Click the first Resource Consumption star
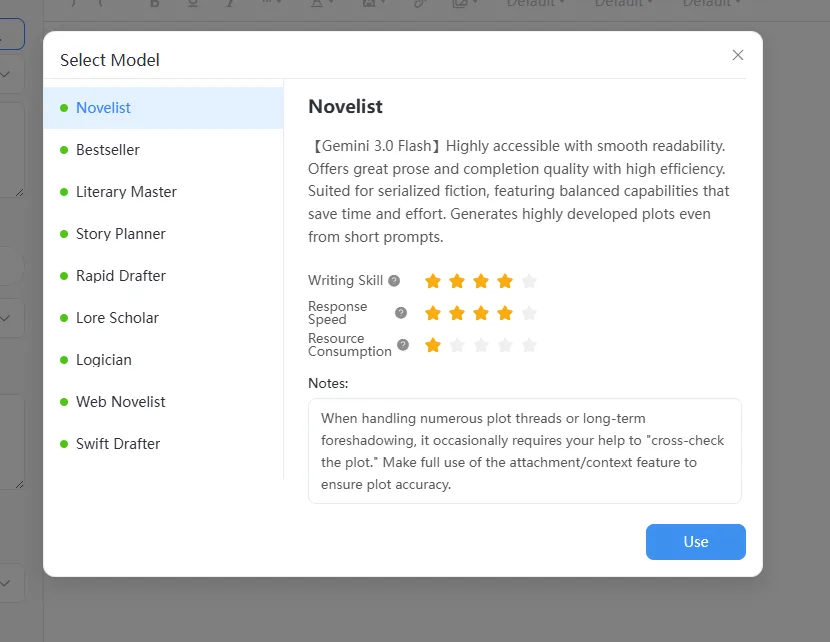This screenshot has width=830, height=642. pyautogui.click(x=433, y=346)
